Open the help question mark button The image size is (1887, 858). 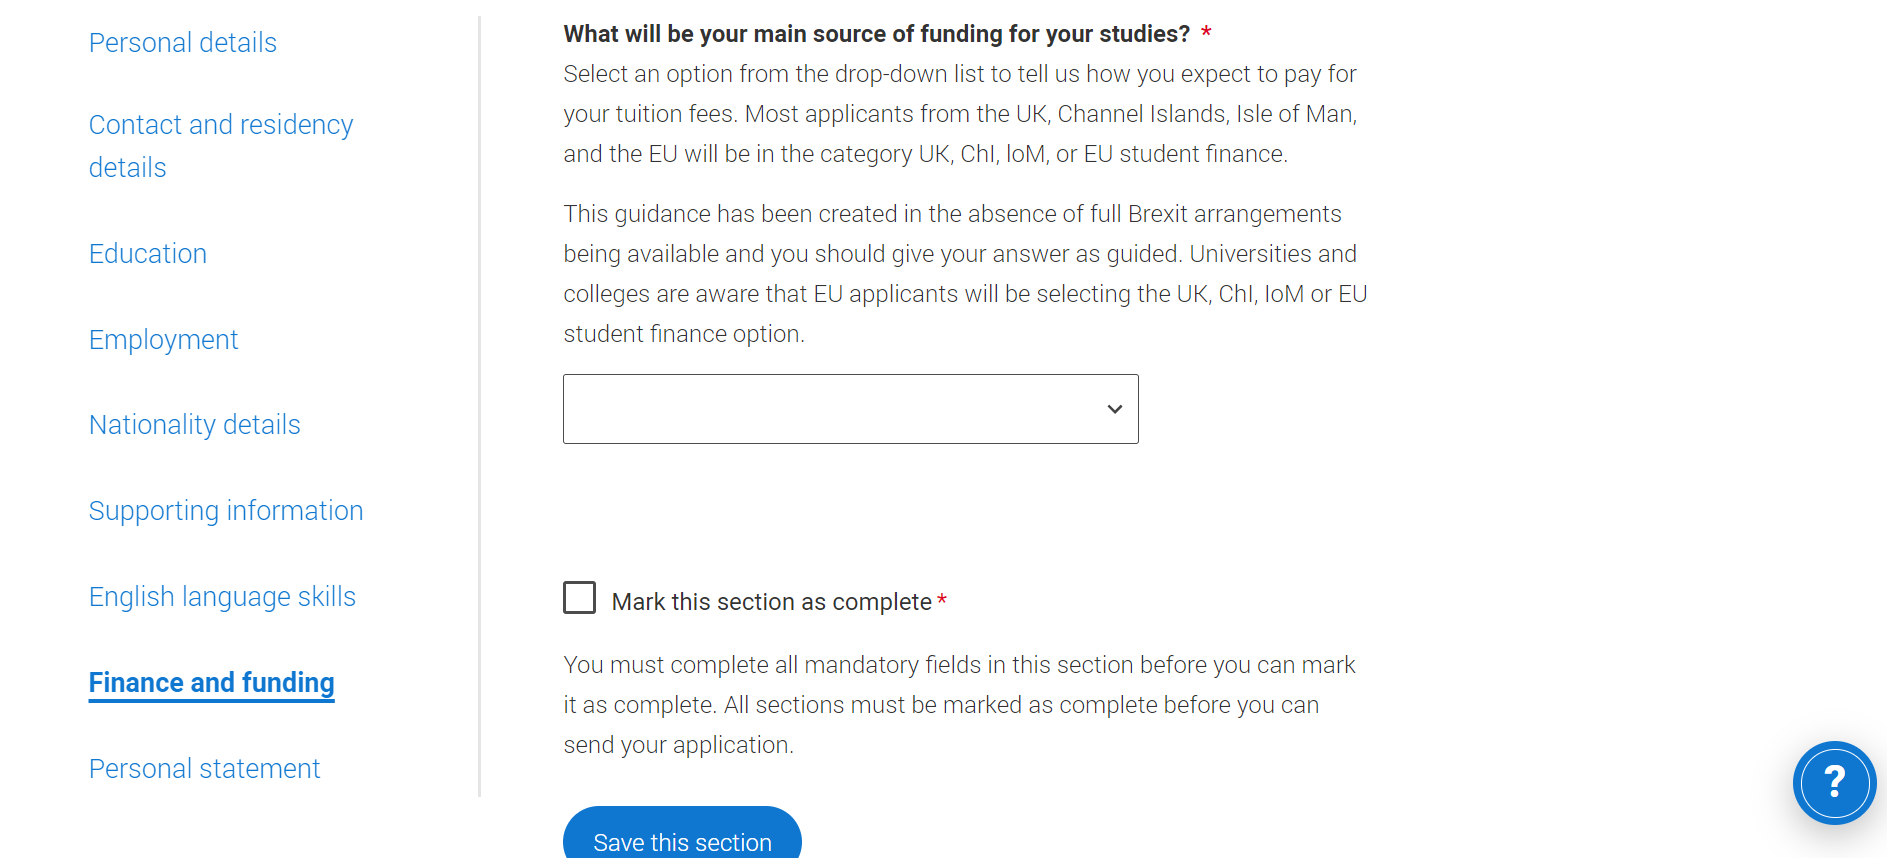(1833, 782)
